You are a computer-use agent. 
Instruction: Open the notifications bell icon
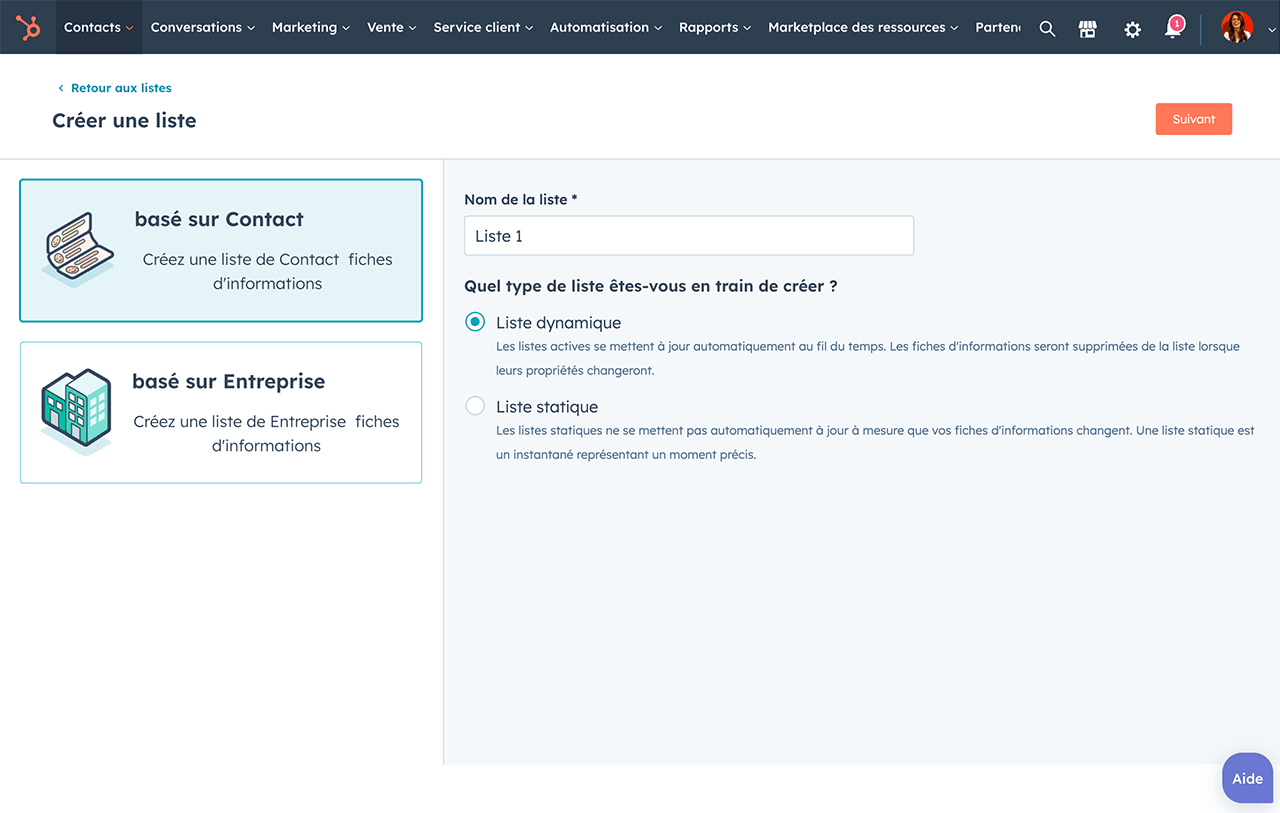pyautogui.click(x=1174, y=28)
